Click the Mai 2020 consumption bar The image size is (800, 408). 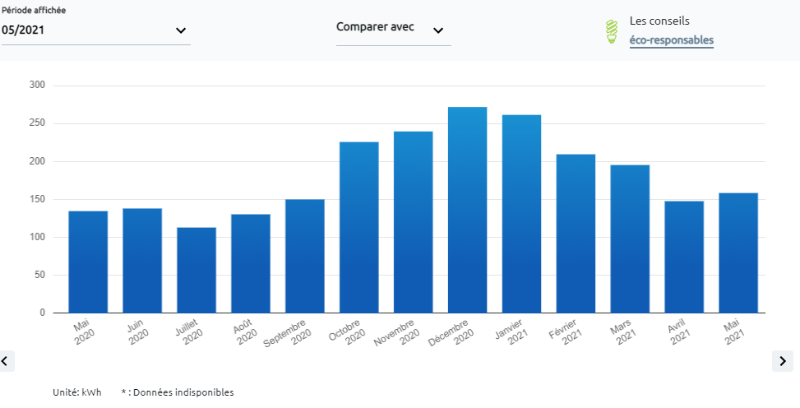coord(88,262)
